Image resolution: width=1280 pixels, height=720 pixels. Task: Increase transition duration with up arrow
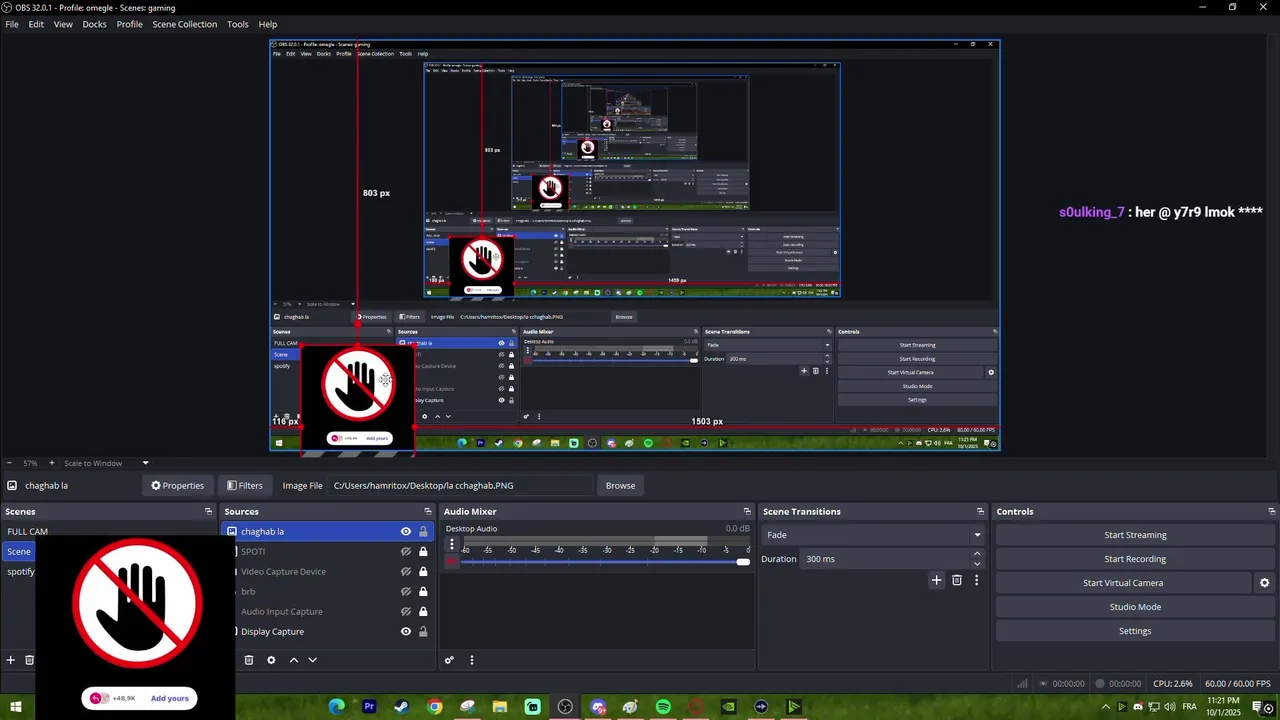977,554
